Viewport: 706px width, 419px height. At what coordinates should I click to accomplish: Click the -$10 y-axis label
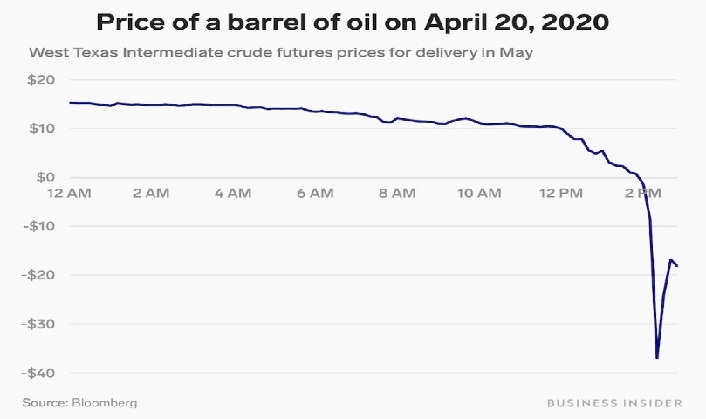[39, 226]
